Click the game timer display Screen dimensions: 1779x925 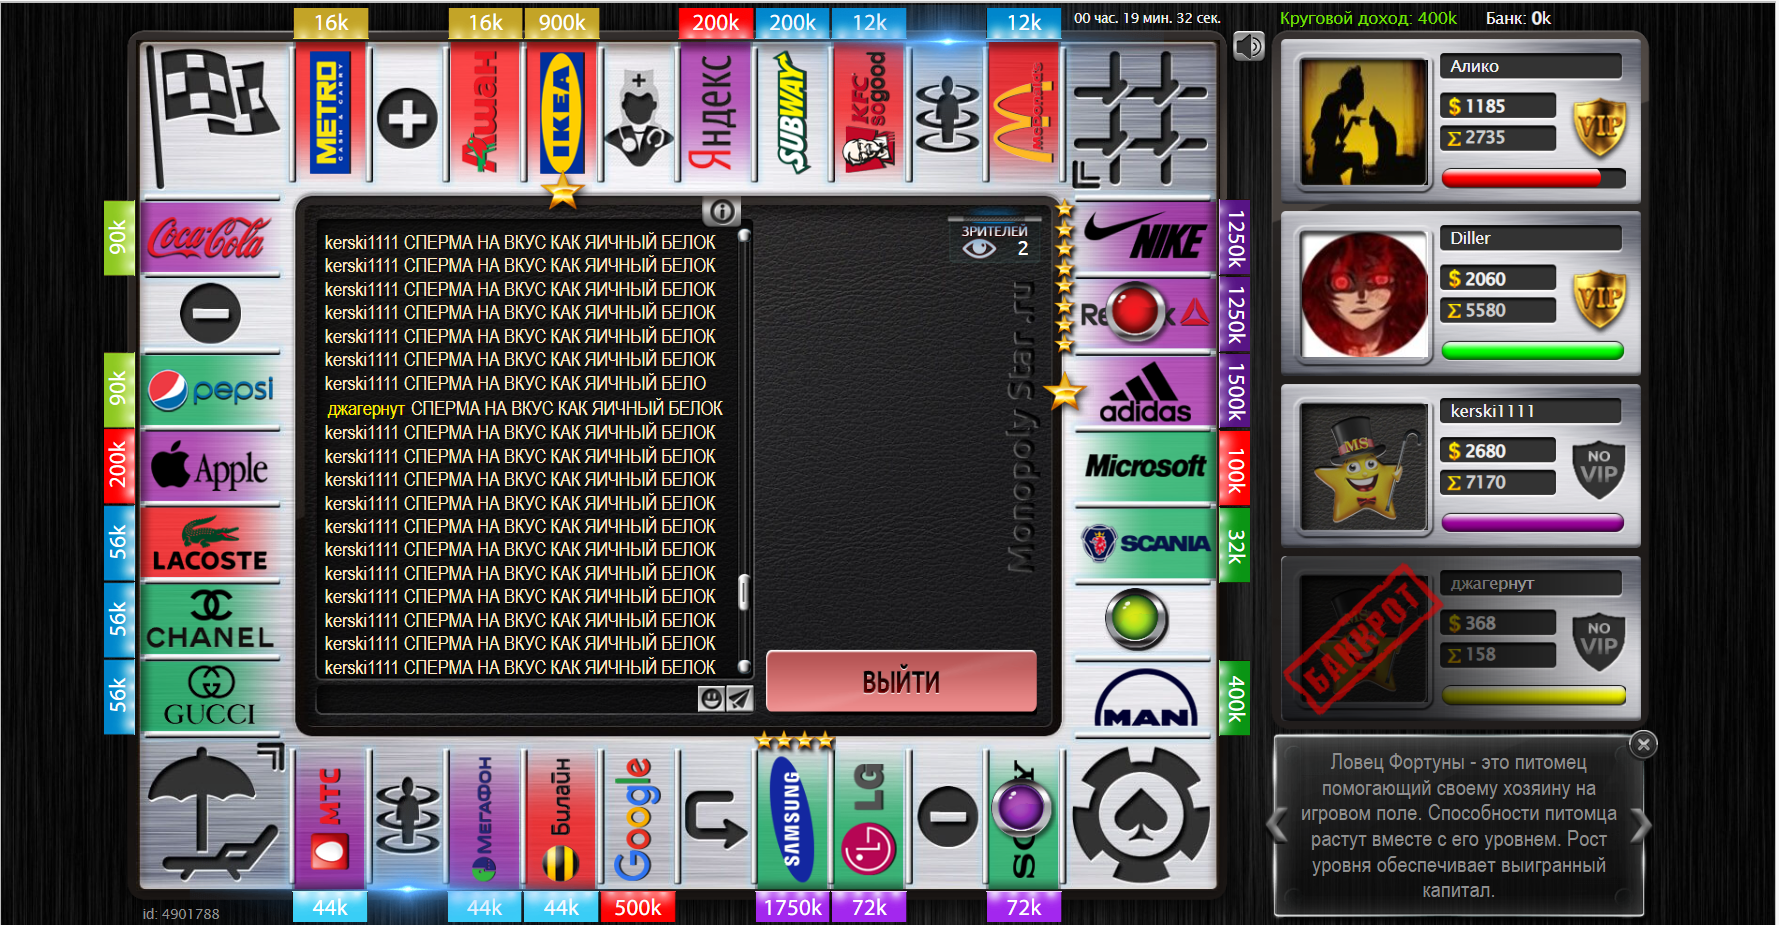(1147, 18)
